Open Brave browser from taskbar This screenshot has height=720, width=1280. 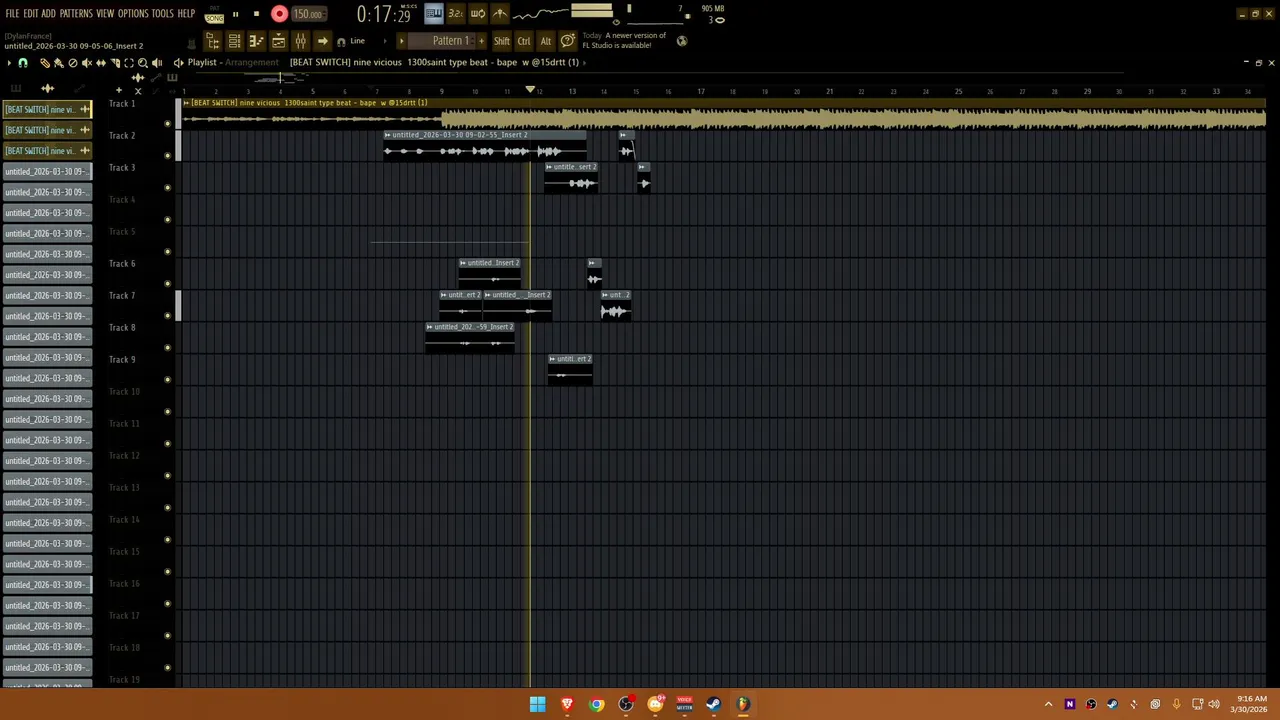(x=567, y=704)
